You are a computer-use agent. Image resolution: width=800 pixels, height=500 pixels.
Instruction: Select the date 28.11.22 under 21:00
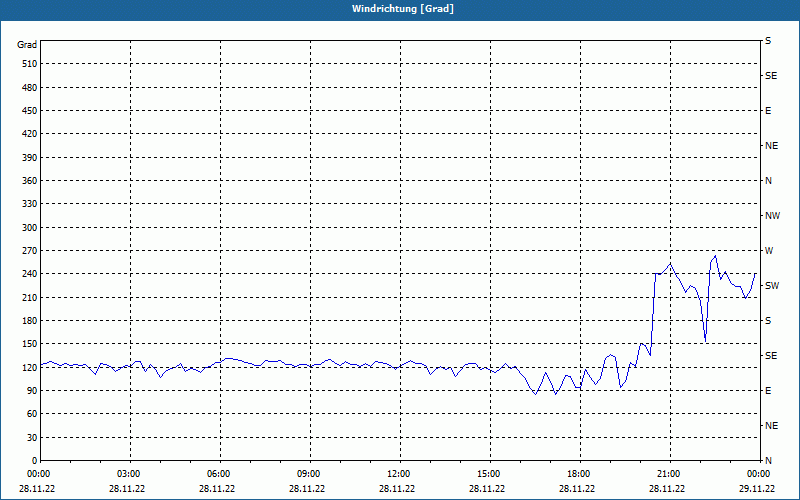tap(666, 489)
